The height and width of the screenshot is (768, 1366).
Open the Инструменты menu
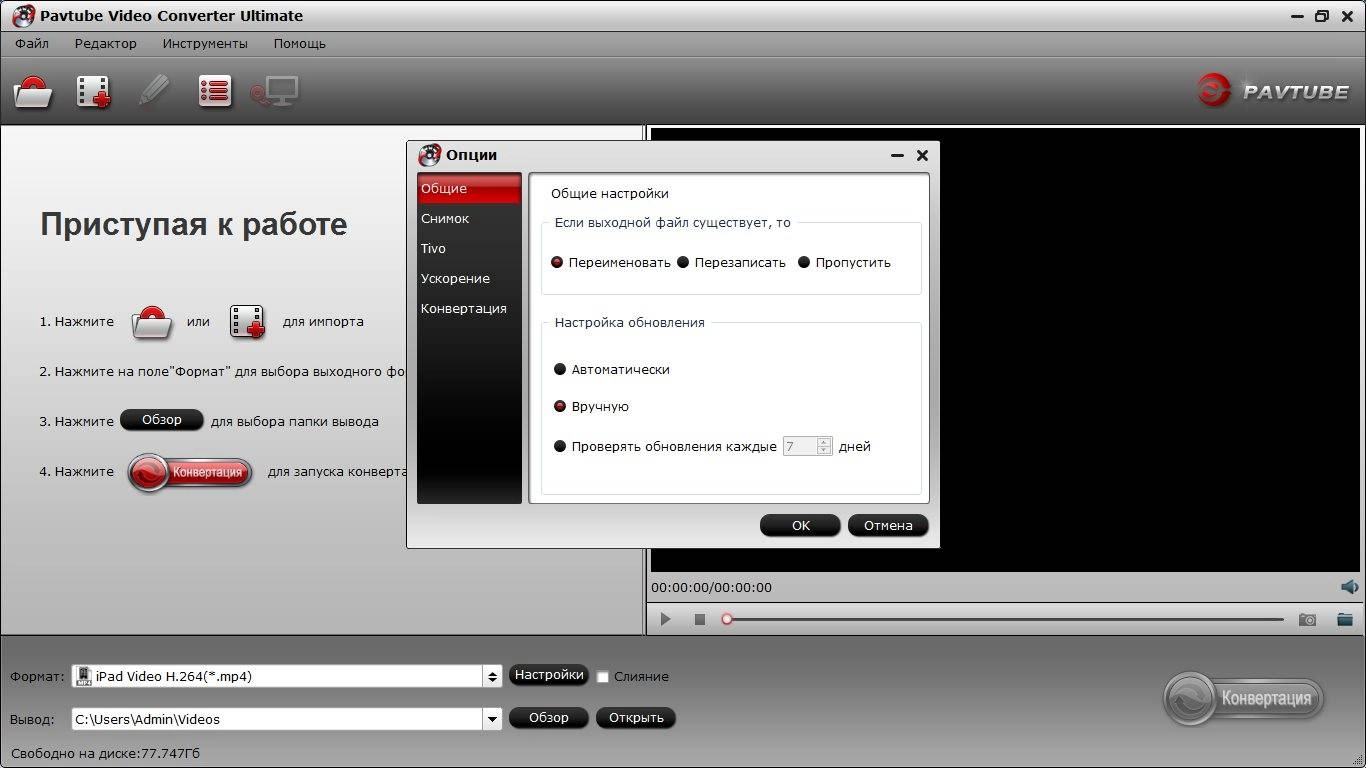pyautogui.click(x=205, y=43)
